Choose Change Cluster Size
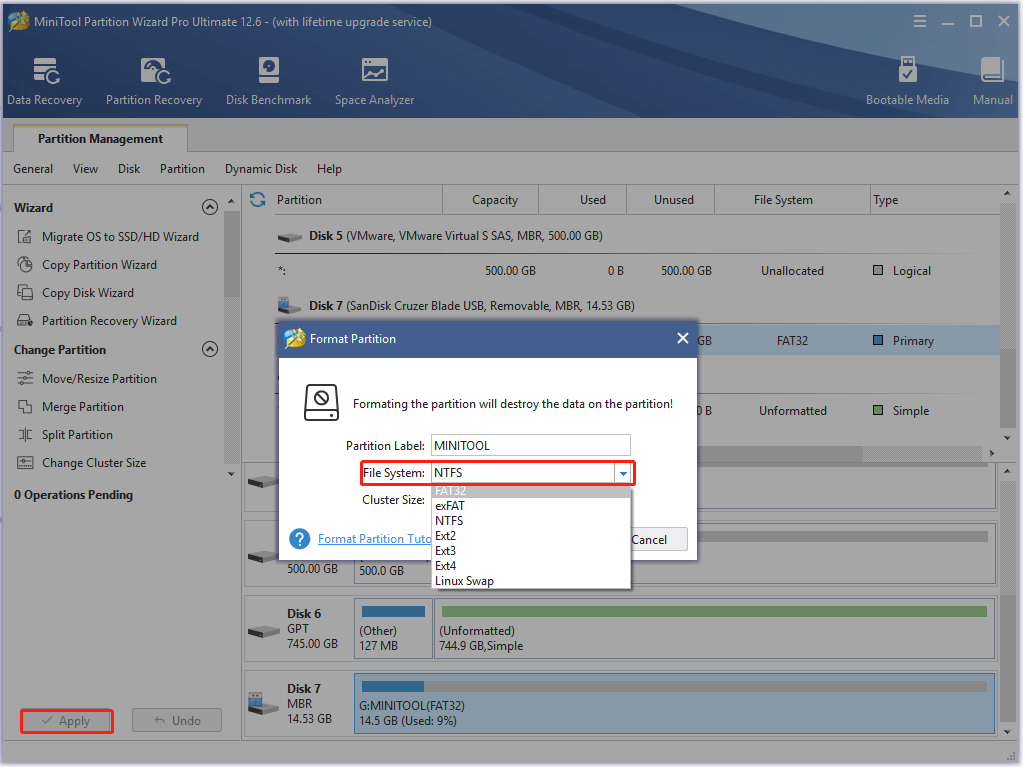 click(x=94, y=463)
